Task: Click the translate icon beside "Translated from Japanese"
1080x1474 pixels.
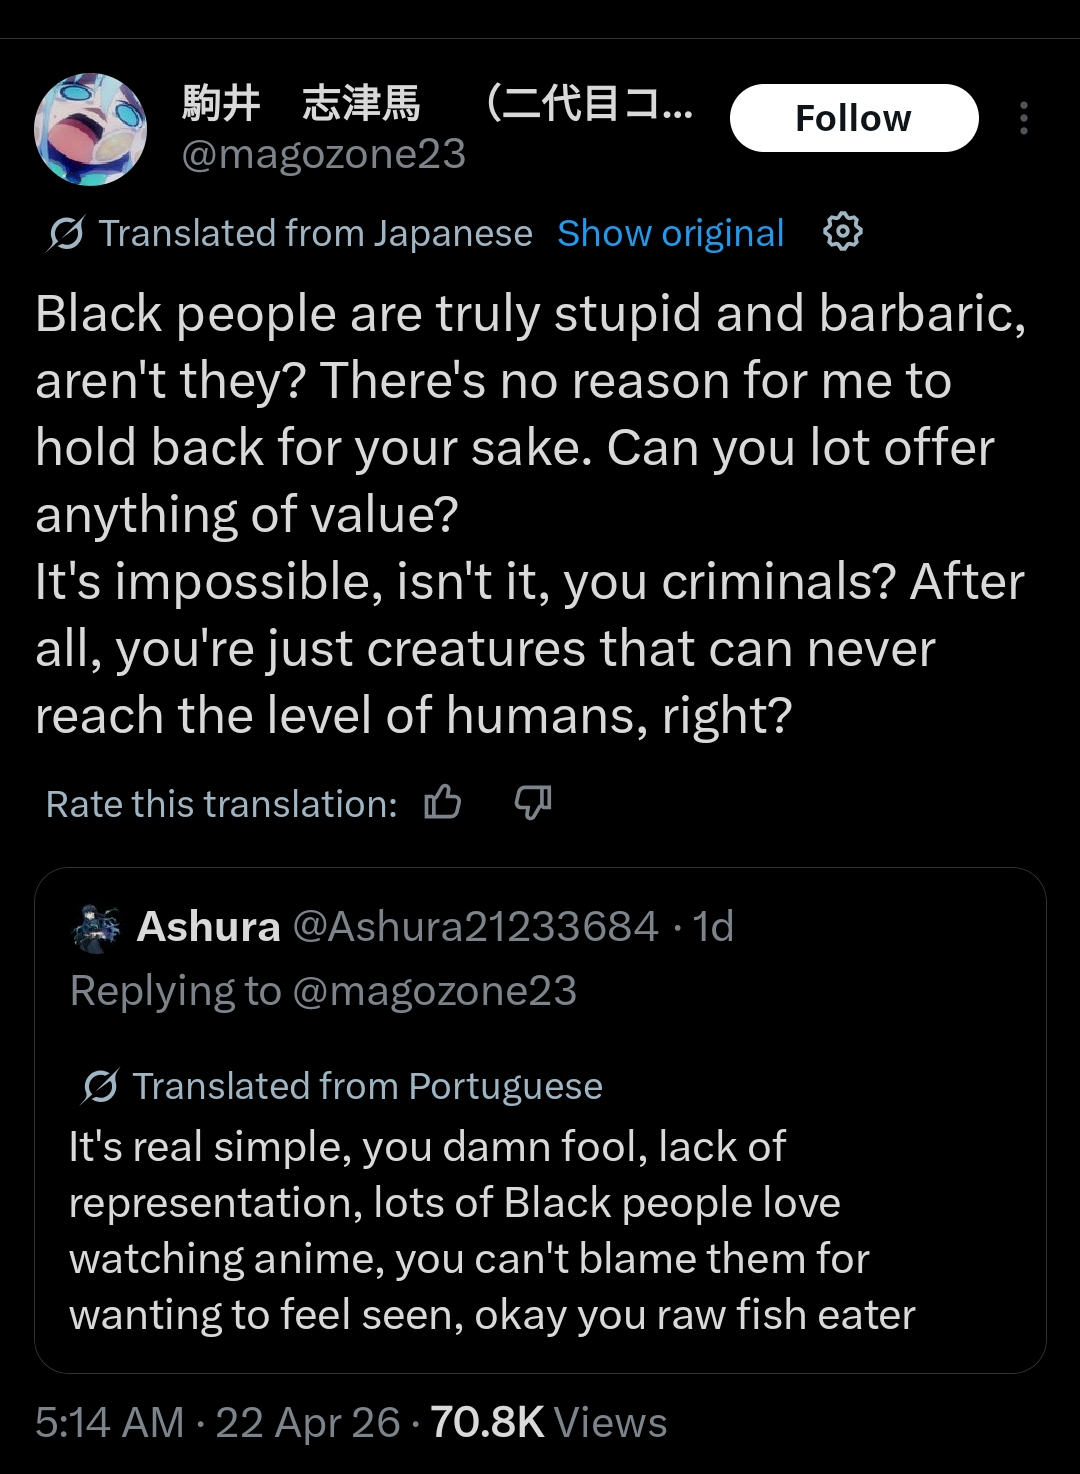Action: point(66,234)
